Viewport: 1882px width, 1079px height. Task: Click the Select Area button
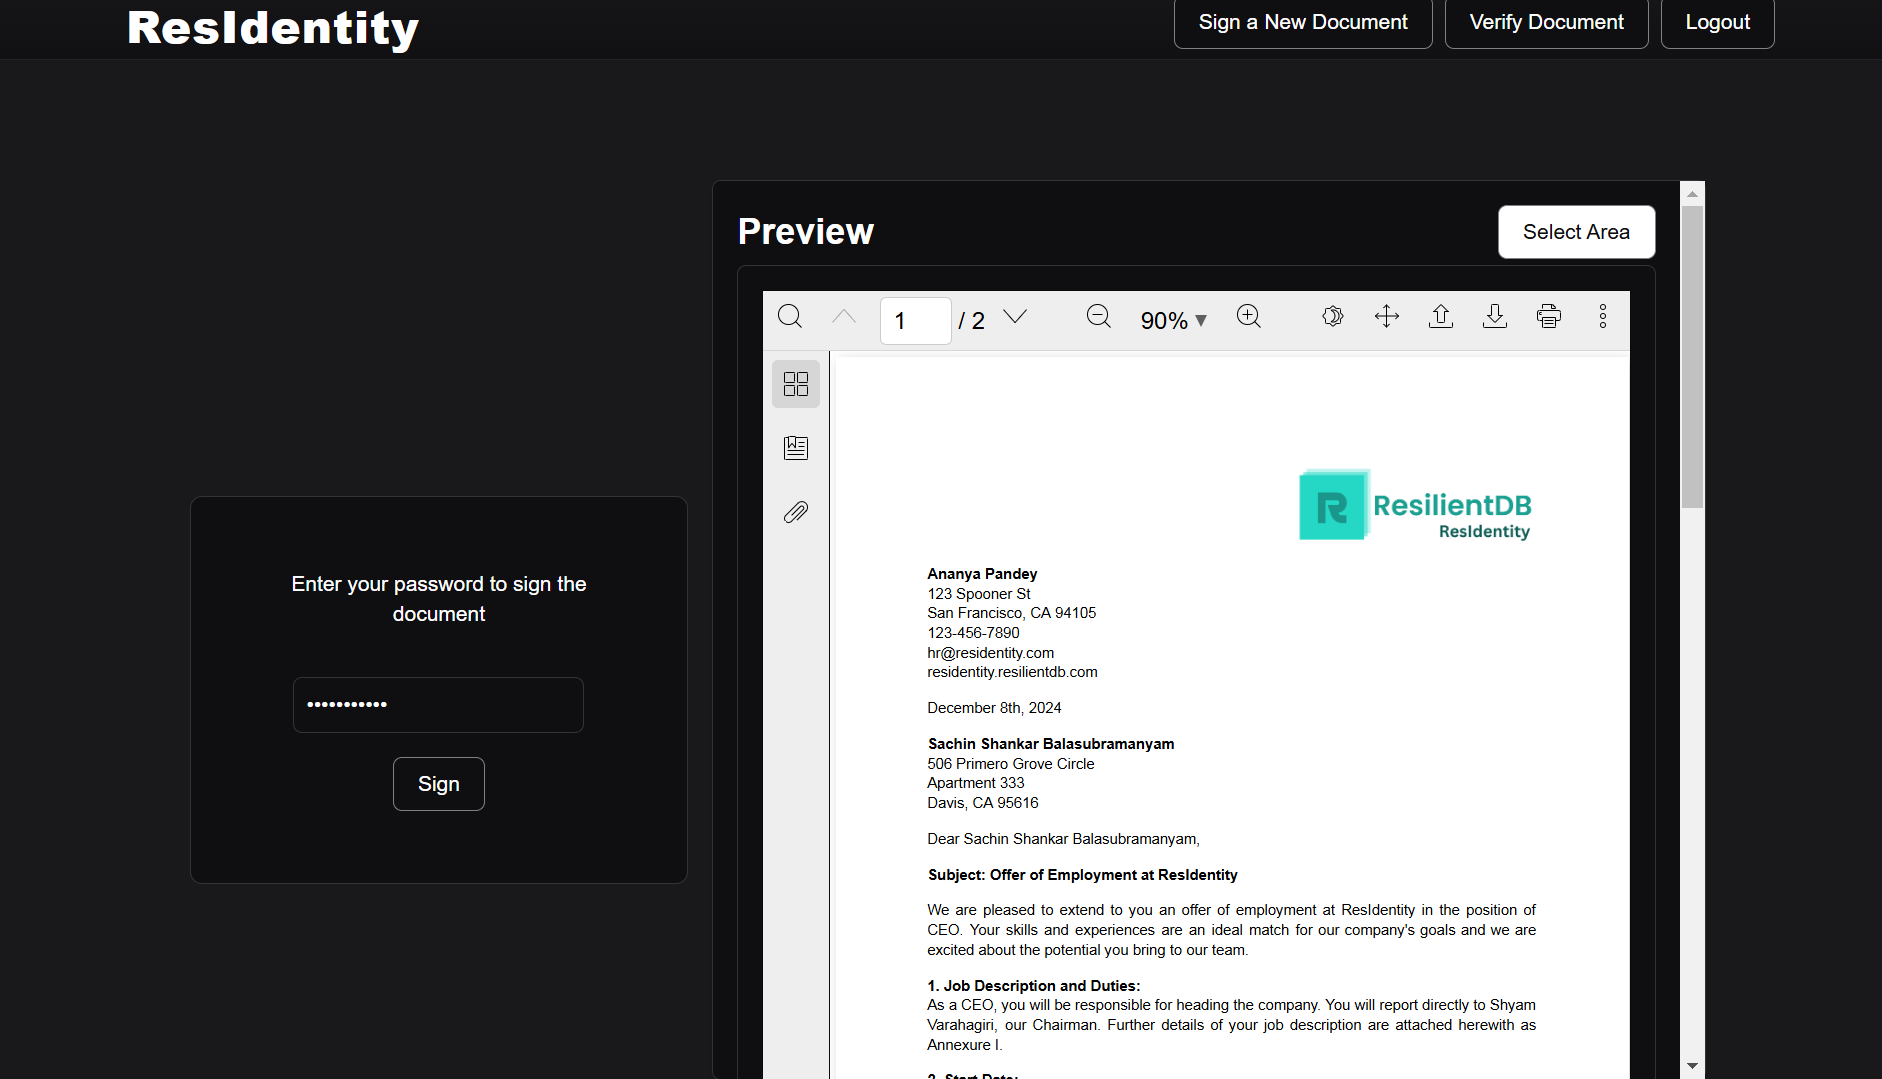(x=1576, y=232)
